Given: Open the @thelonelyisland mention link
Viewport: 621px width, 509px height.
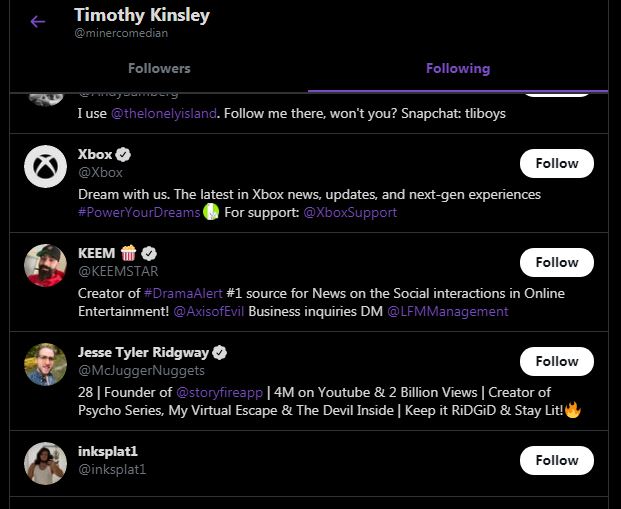Looking at the screenshot, I should pyautogui.click(x=164, y=114).
